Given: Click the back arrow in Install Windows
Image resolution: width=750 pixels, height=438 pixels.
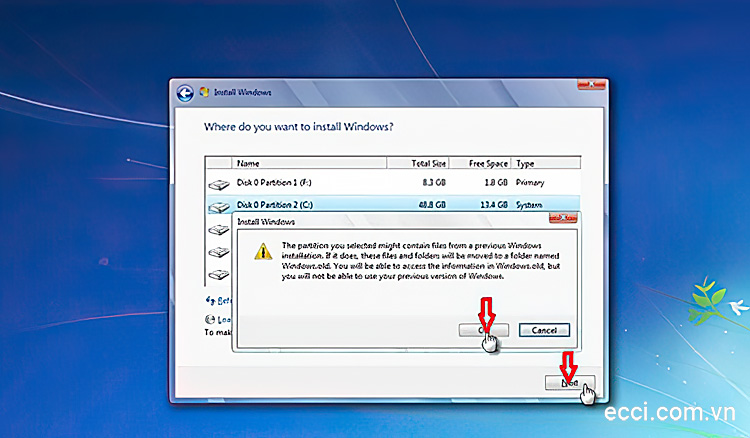Looking at the screenshot, I should [x=185, y=93].
